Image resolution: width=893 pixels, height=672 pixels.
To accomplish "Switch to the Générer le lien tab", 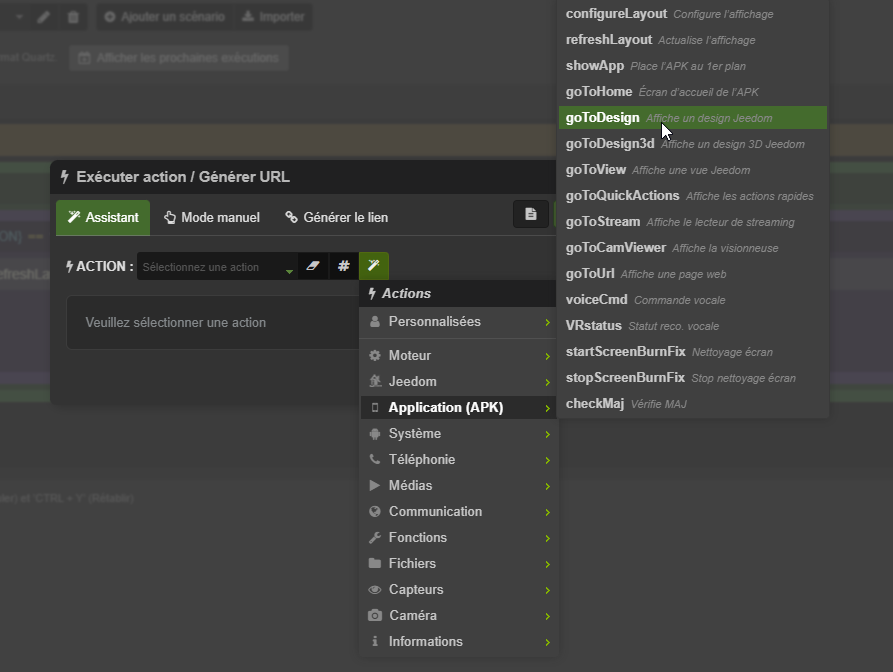I will point(337,218).
